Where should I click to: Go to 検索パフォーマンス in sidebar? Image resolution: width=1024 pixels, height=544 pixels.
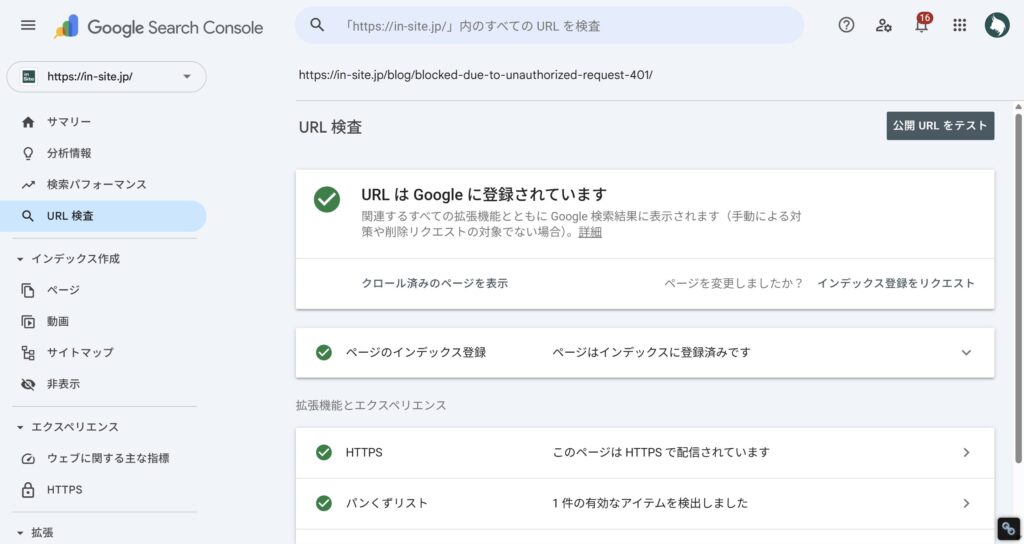[97, 185]
